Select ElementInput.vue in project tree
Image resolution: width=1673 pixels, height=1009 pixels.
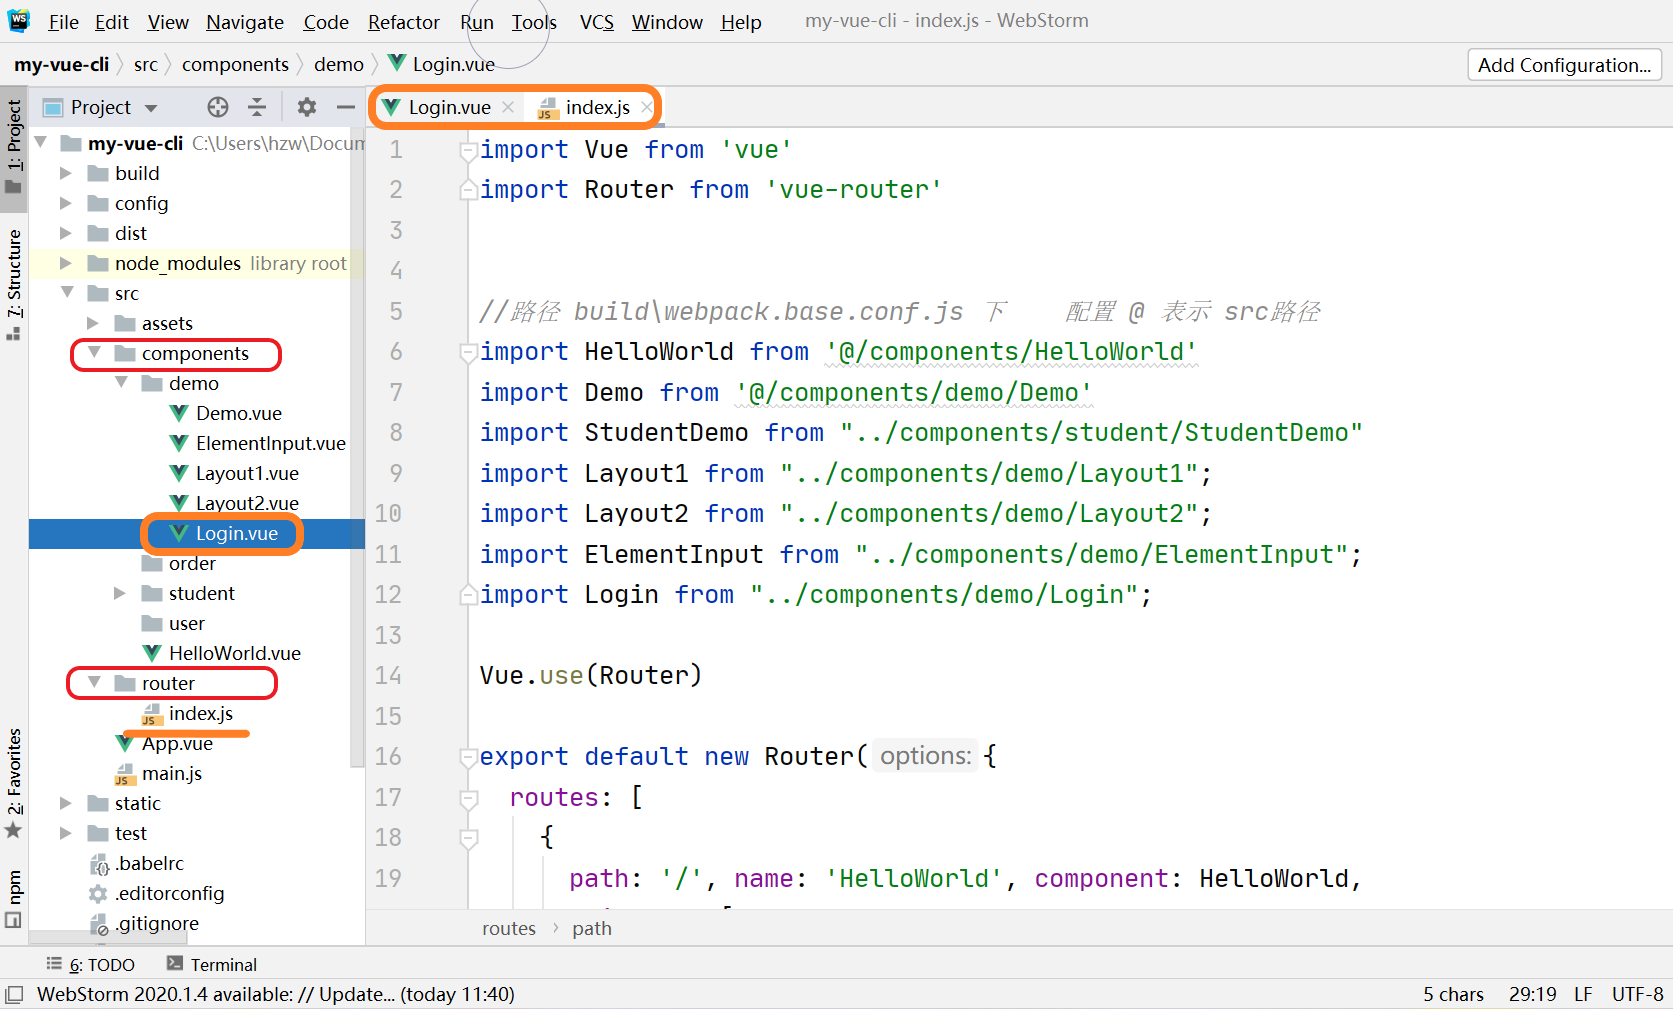[x=270, y=443]
